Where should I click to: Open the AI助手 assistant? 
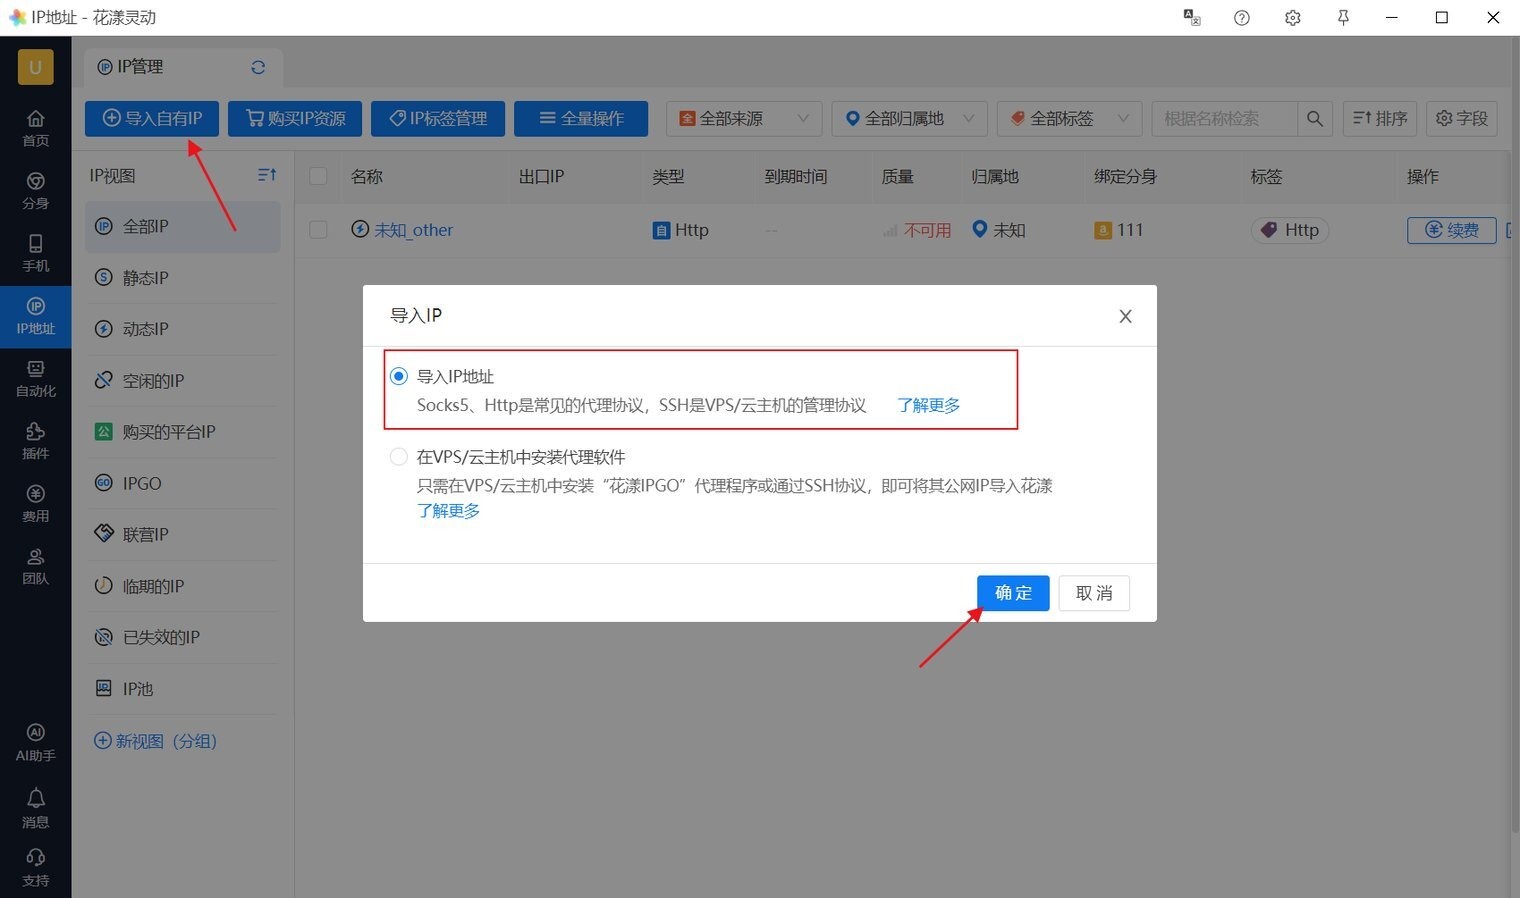coord(35,742)
